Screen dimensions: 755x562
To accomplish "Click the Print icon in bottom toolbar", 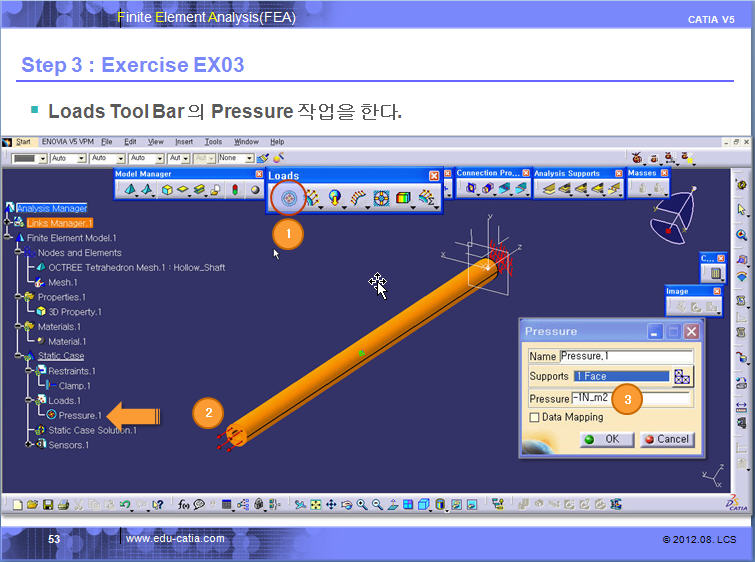I will click(62, 505).
